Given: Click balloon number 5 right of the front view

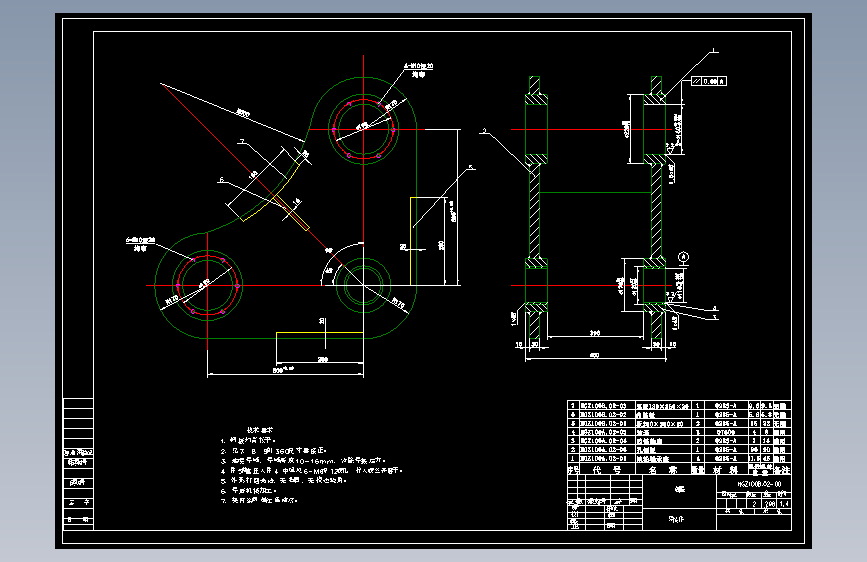Looking at the screenshot, I should (471, 166).
